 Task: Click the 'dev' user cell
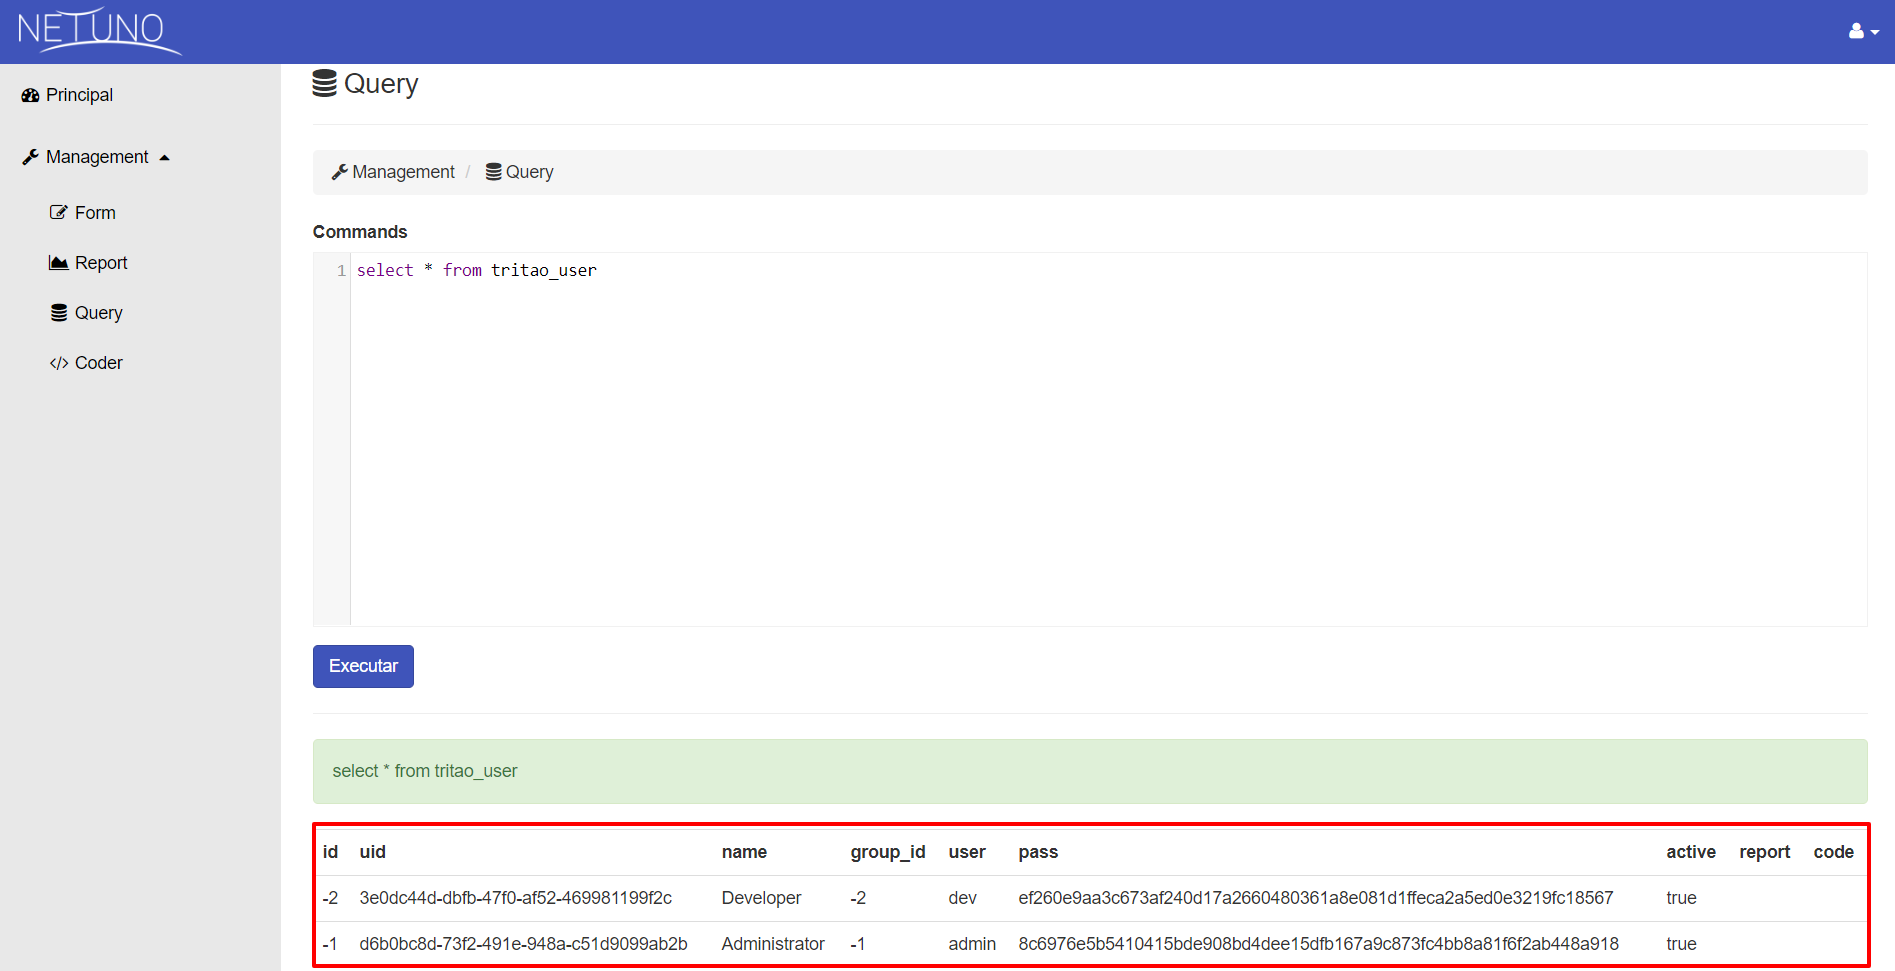[x=963, y=898]
